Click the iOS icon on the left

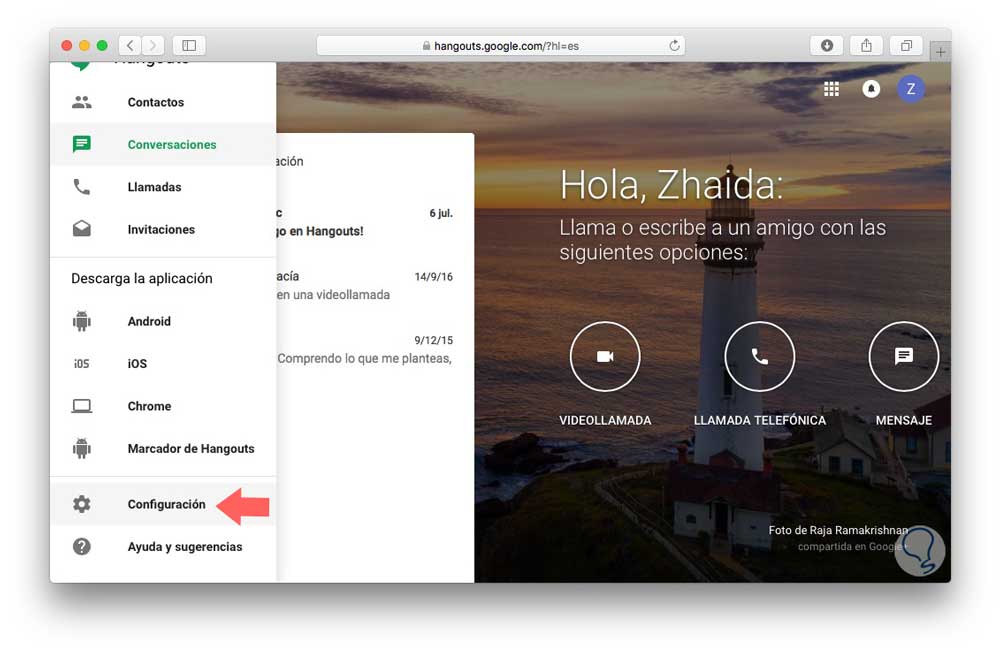click(x=82, y=363)
